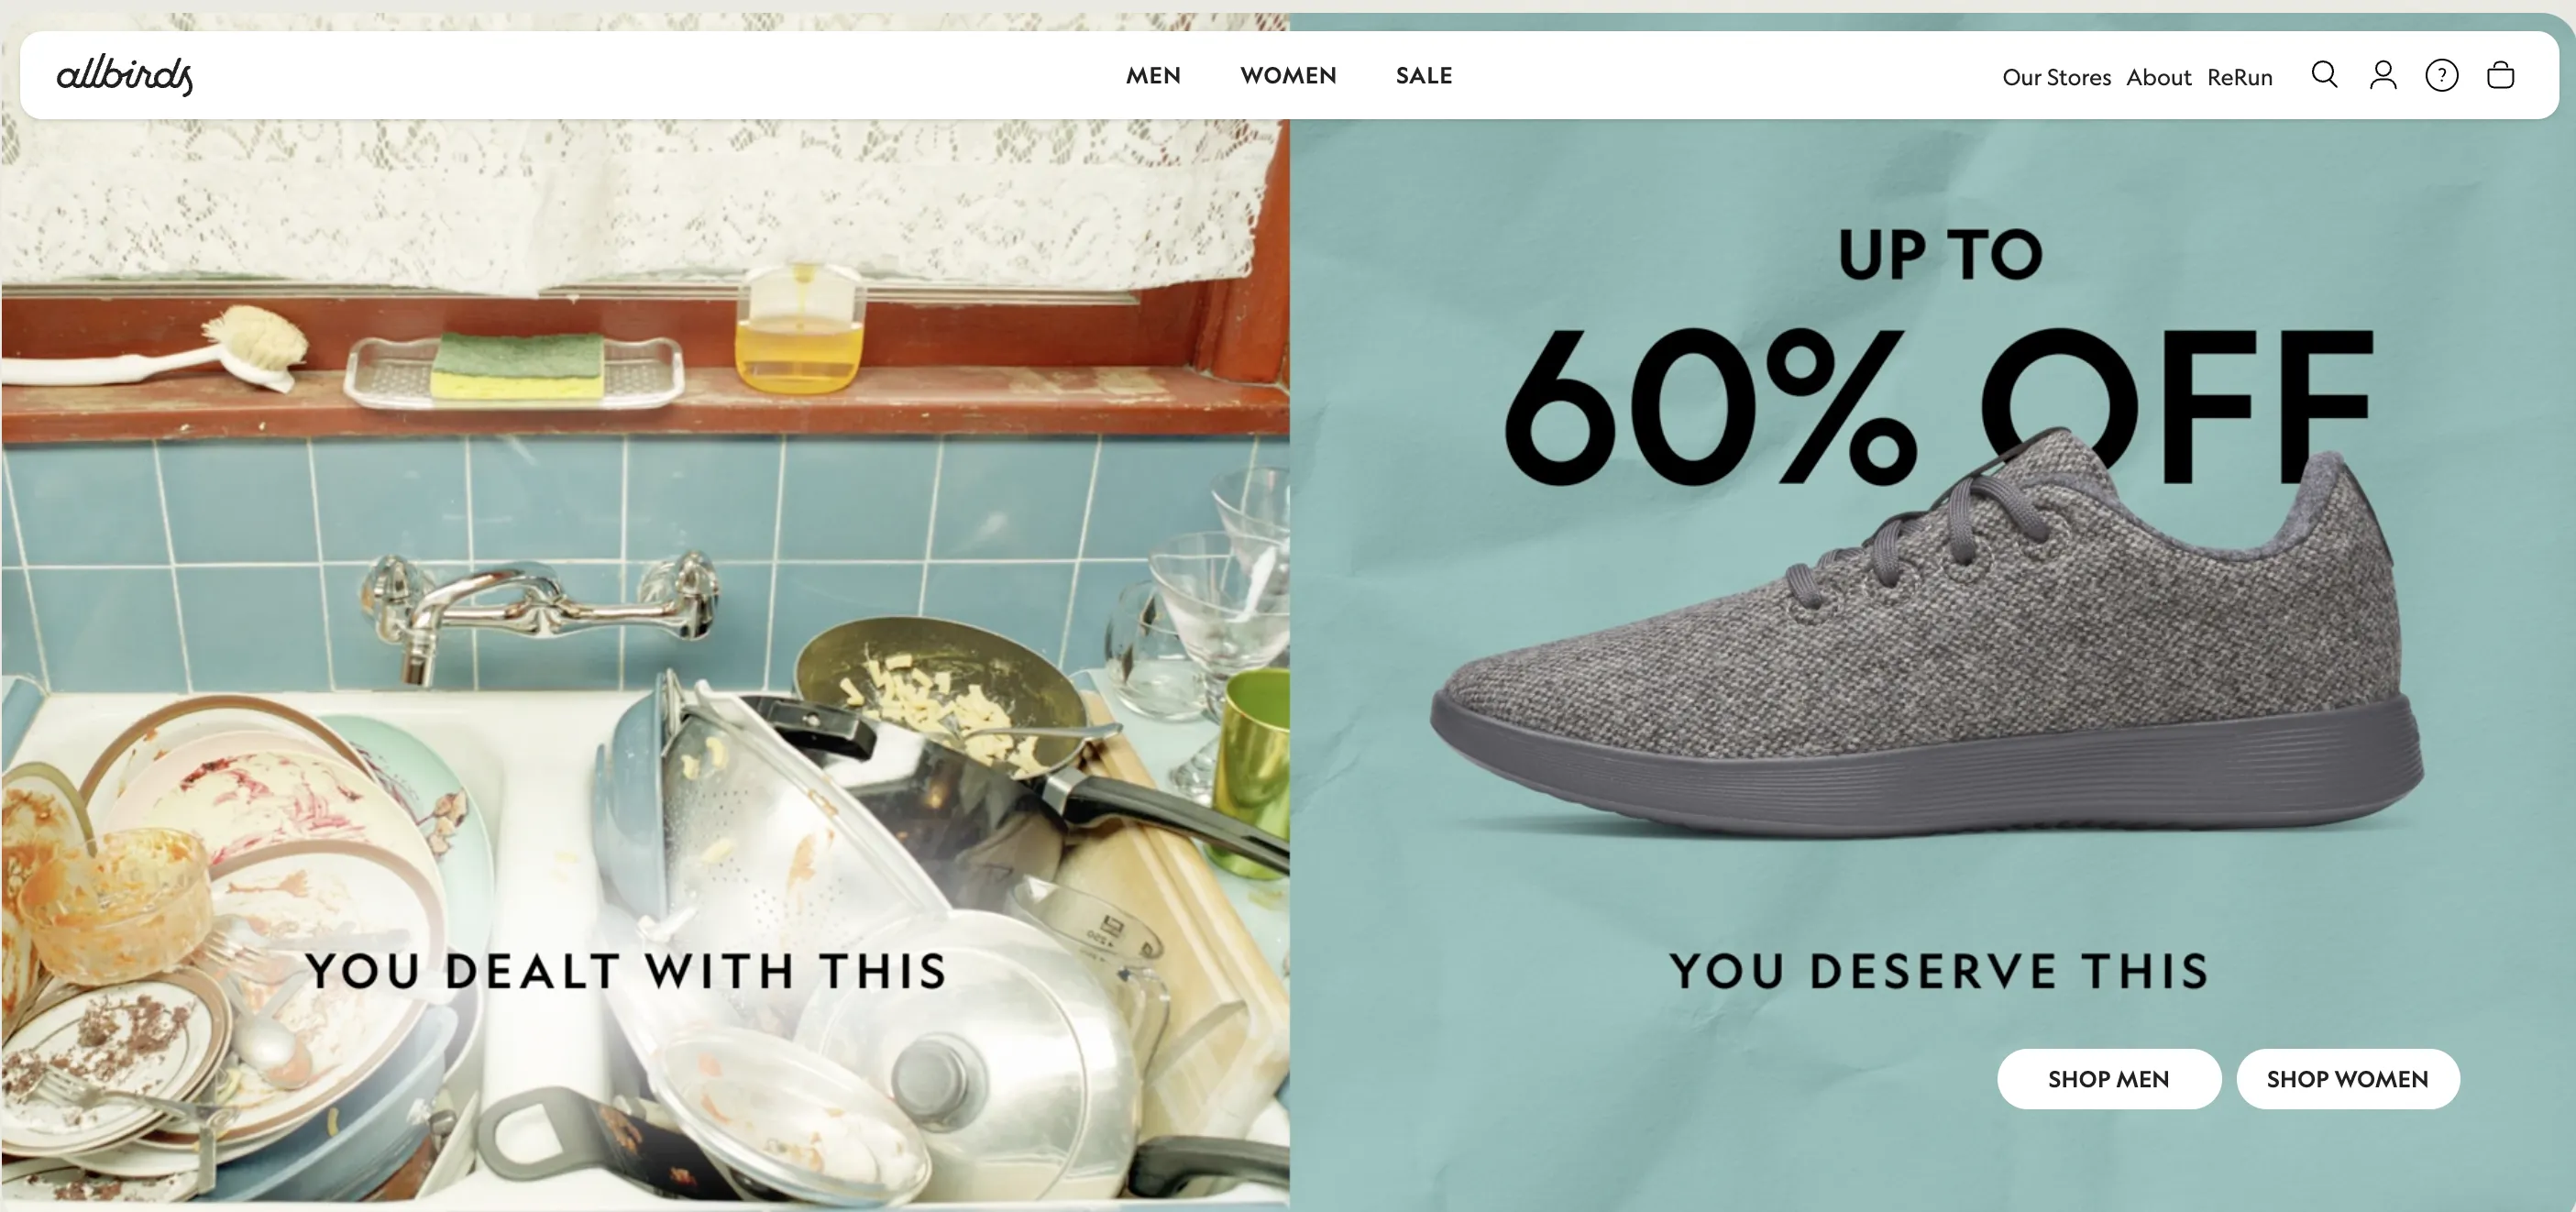Click the 60% OFF headline text
This screenshot has width=2576, height=1212.
coord(1938,405)
